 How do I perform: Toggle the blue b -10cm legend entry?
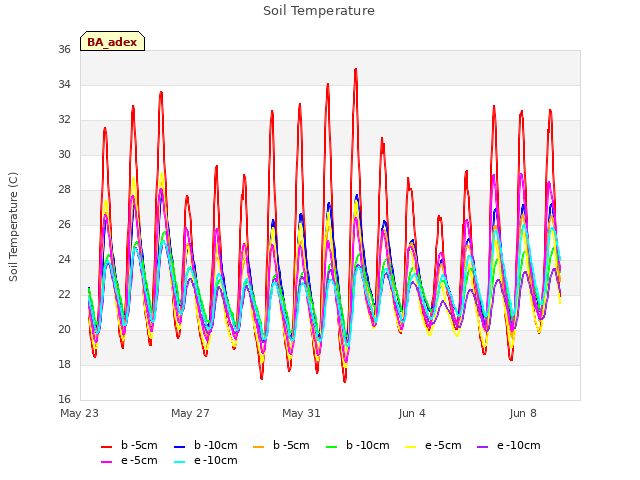206,445
